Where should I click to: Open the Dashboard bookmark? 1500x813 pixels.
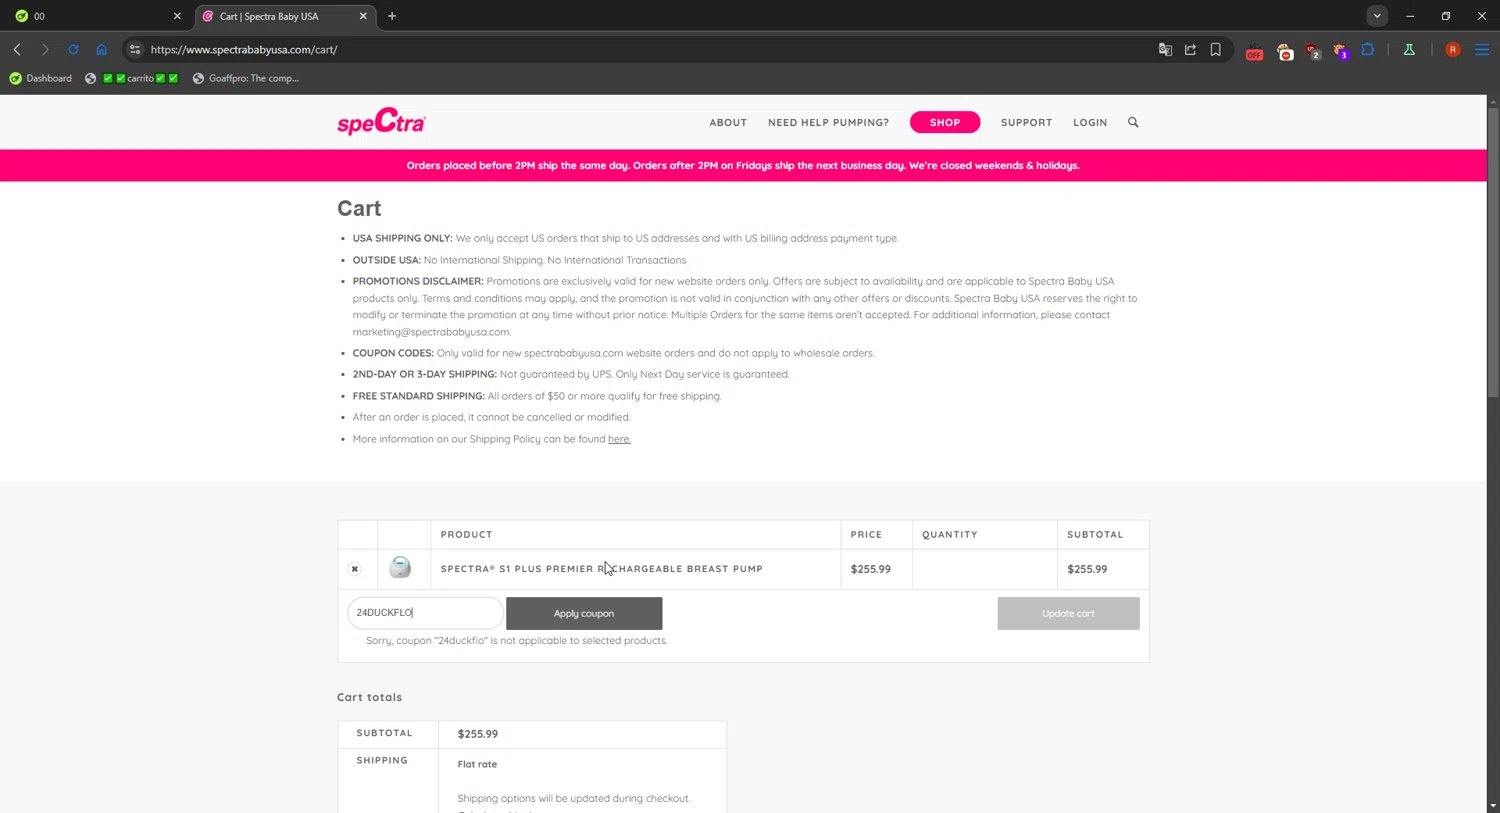pyautogui.click(x=41, y=78)
